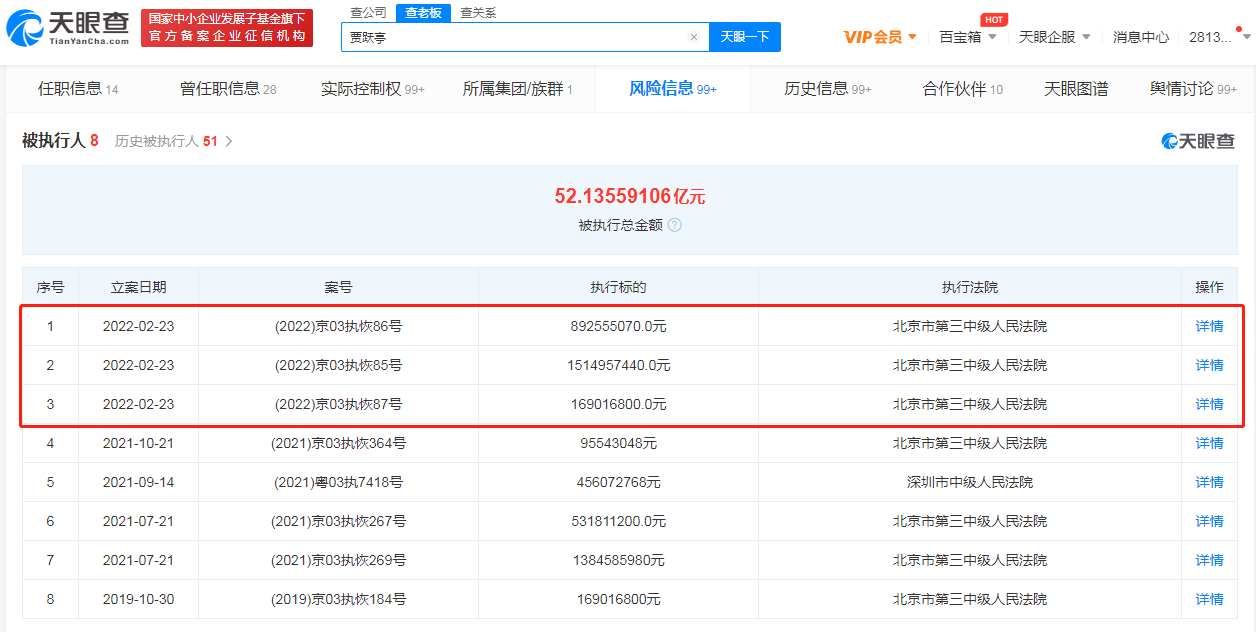
Task: Select the 查老板 search tab
Action: (x=423, y=13)
